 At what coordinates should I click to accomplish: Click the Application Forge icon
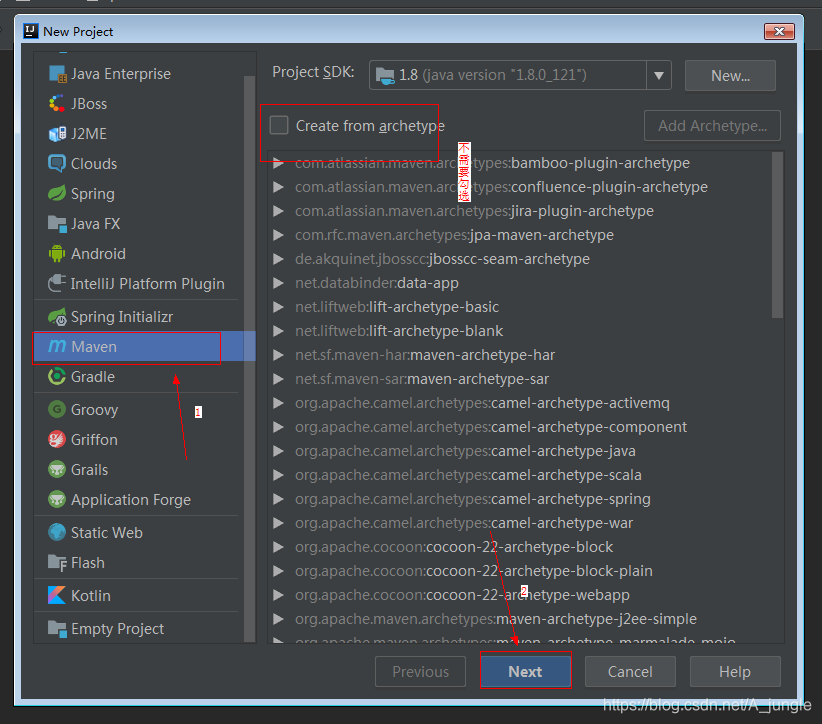(57, 499)
